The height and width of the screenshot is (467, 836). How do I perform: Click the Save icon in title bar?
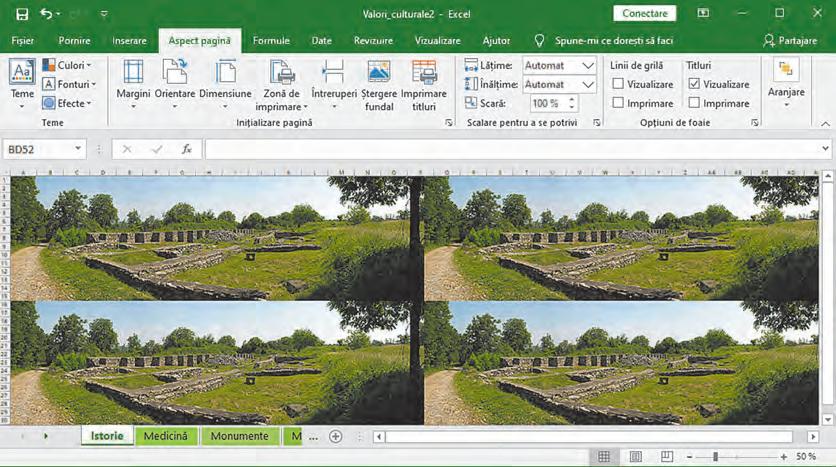click(22, 14)
